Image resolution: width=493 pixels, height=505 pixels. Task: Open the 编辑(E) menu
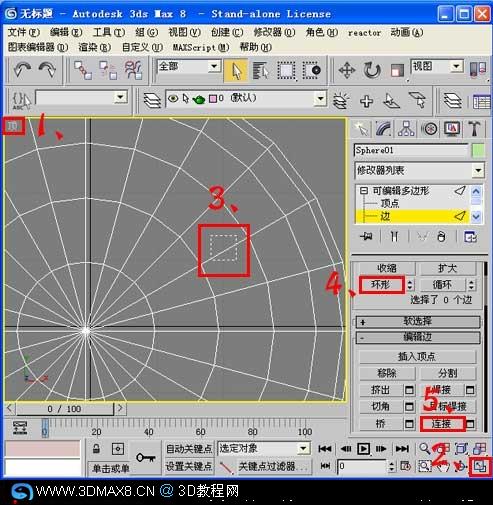[66, 32]
